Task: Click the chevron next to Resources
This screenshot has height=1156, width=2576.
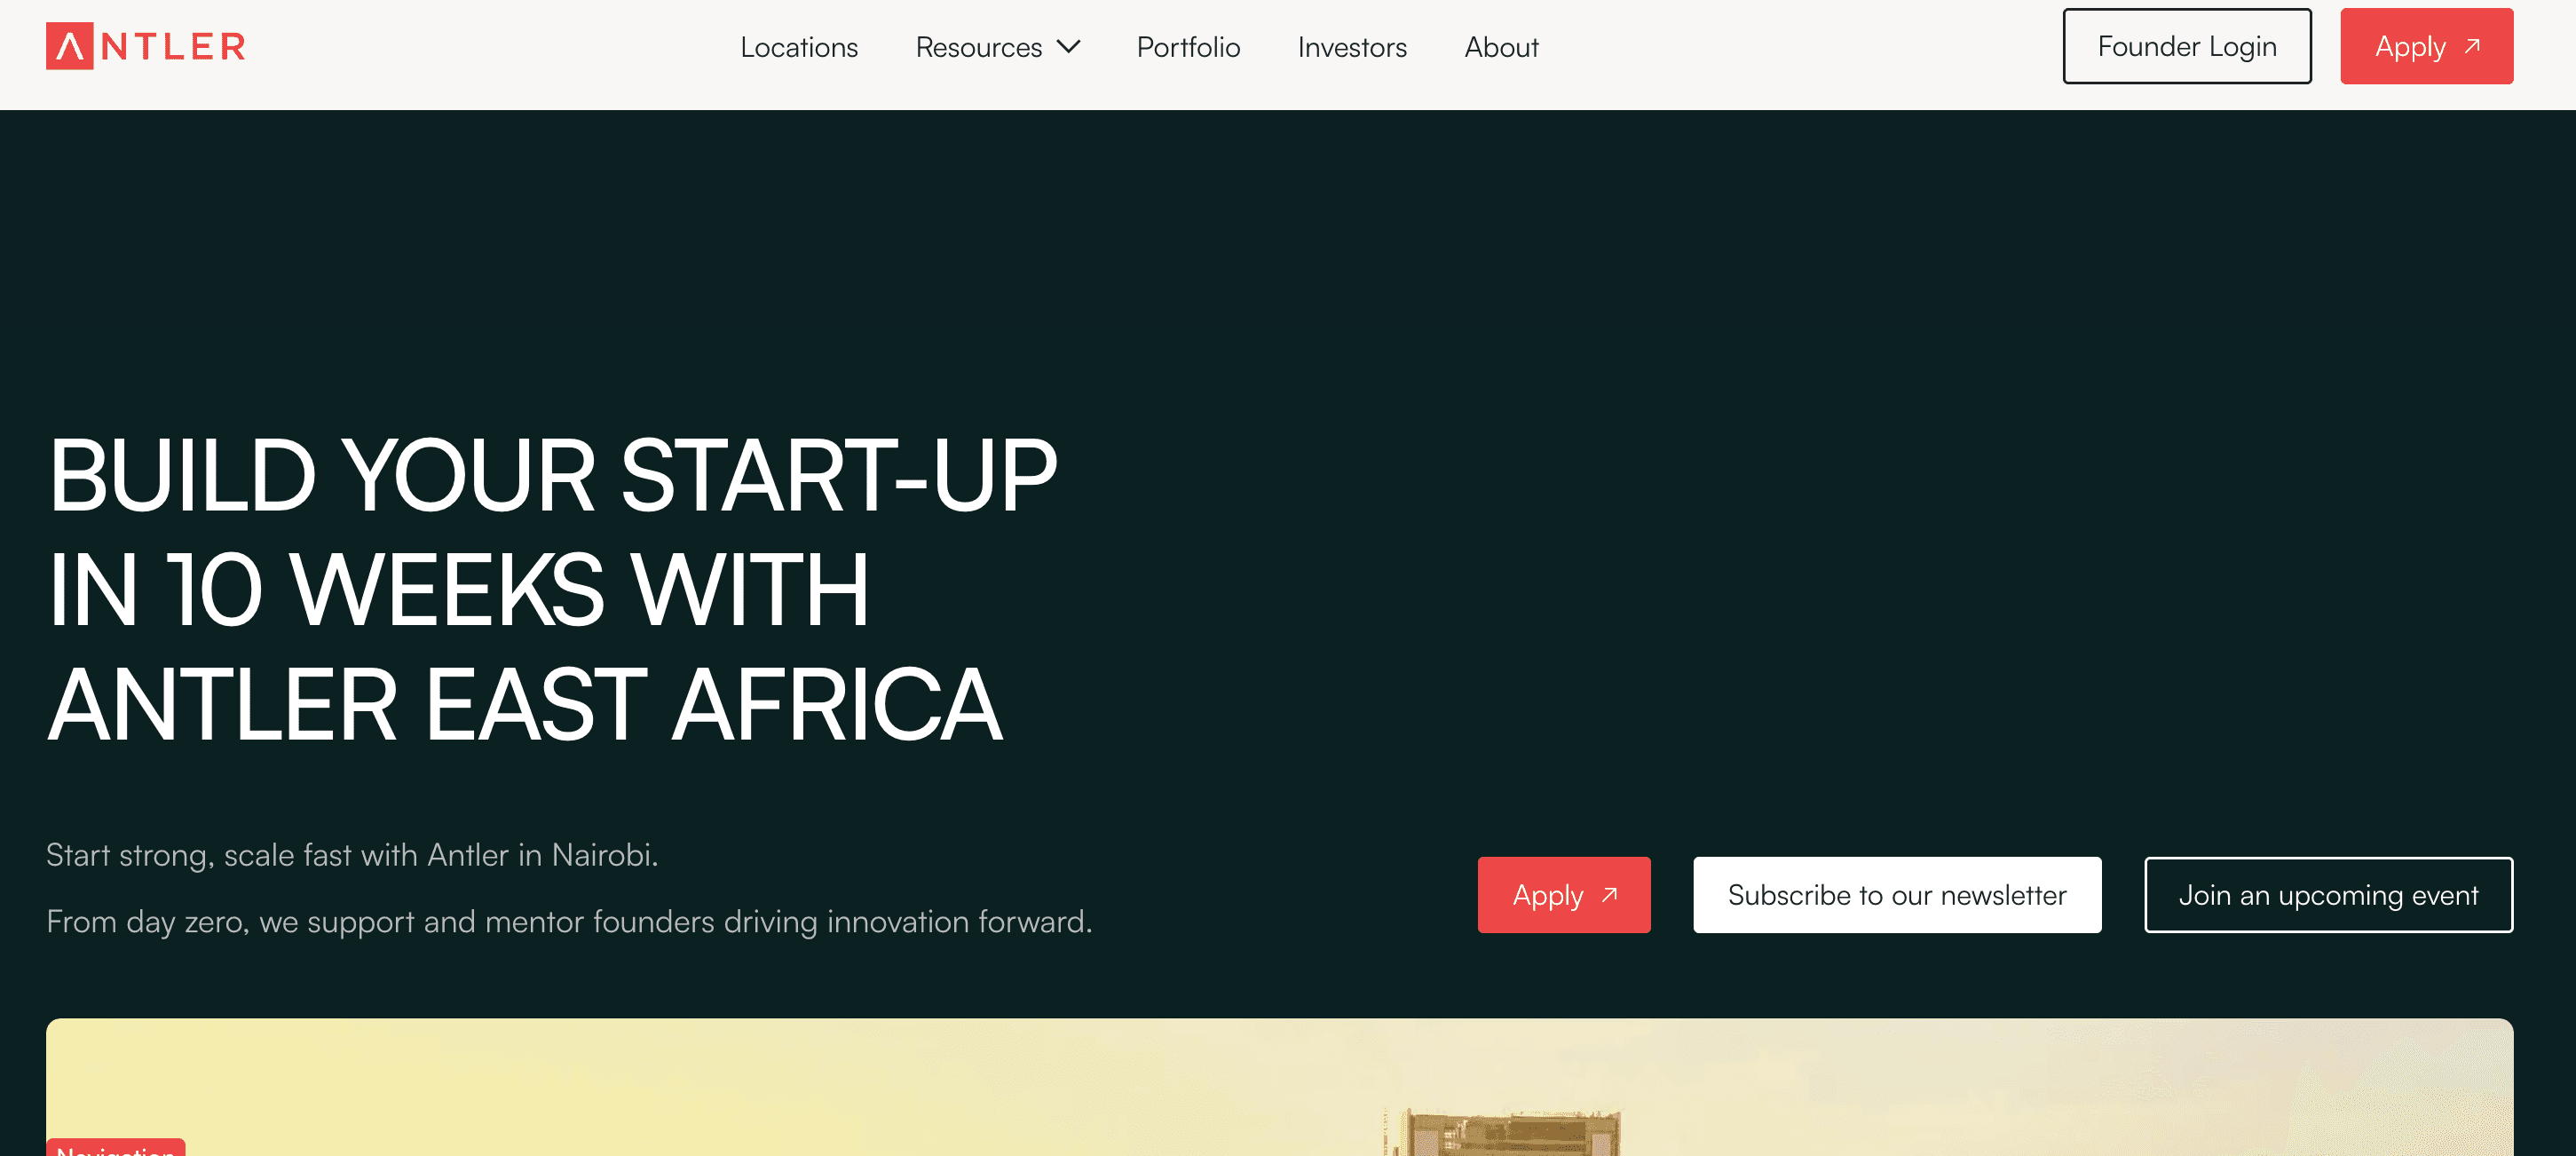Action: tap(1070, 47)
